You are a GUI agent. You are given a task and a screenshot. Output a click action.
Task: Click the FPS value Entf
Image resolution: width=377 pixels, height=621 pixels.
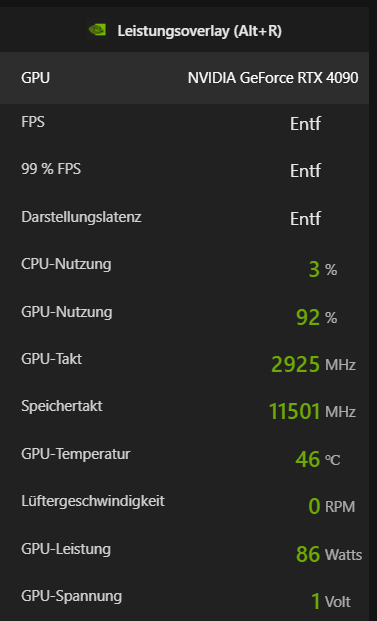(305, 124)
